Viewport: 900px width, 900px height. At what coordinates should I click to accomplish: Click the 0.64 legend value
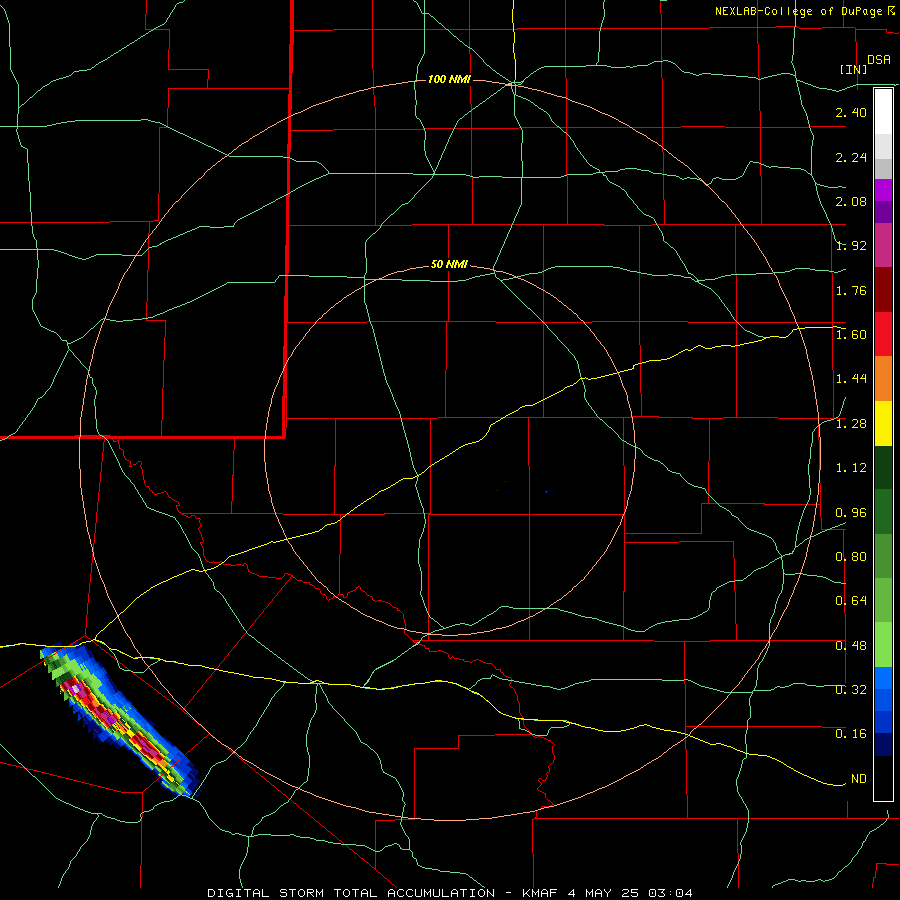[x=851, y=601]
